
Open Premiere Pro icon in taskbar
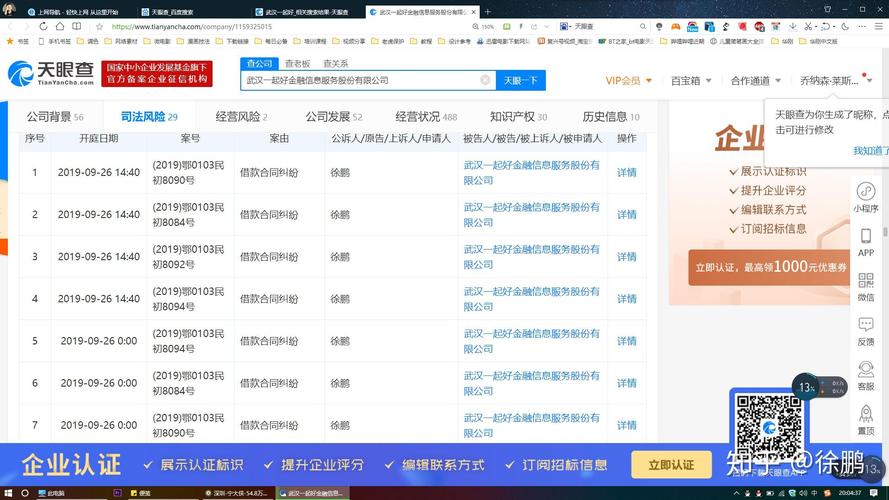click(117, 493)
